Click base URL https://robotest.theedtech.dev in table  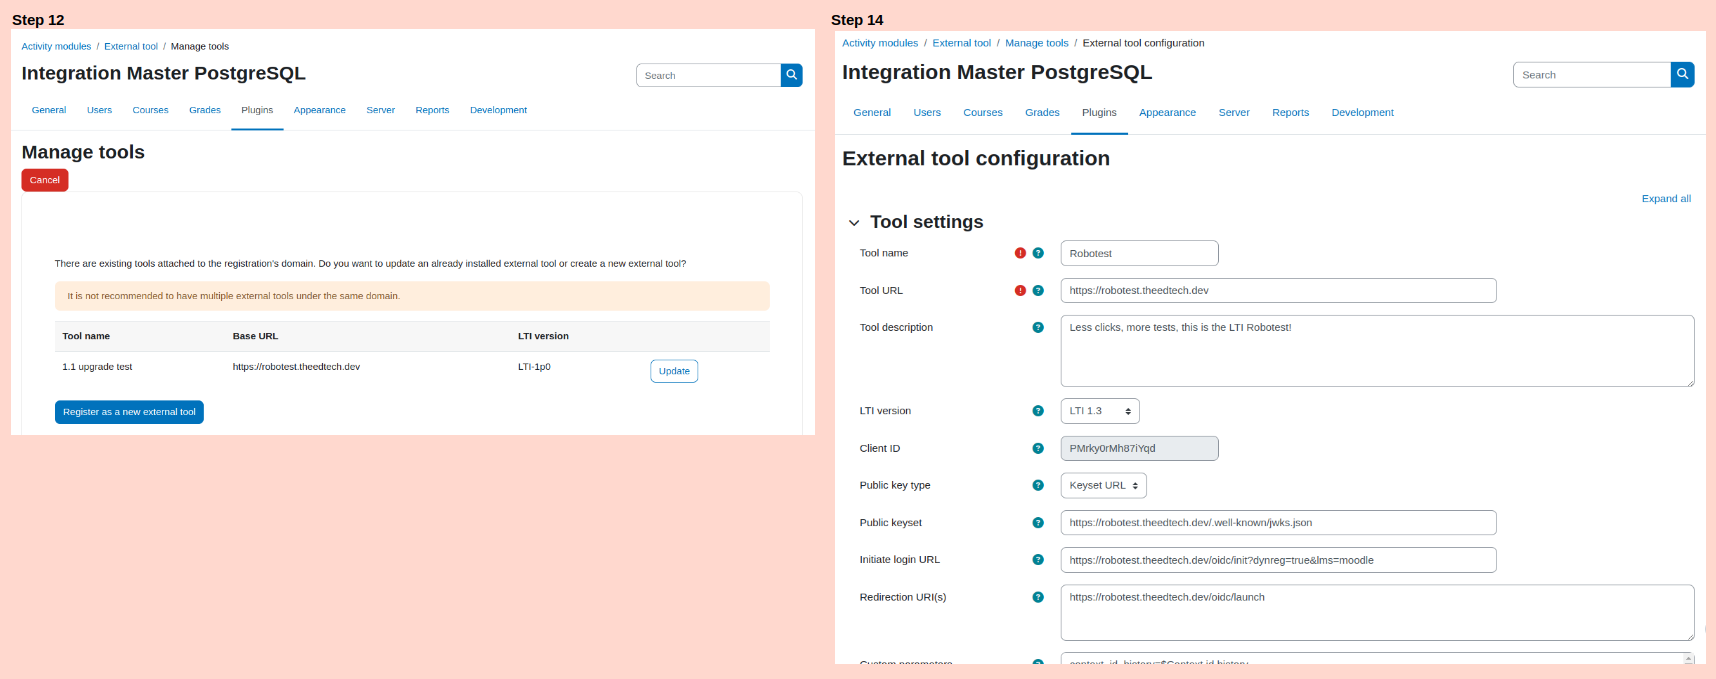296,367
